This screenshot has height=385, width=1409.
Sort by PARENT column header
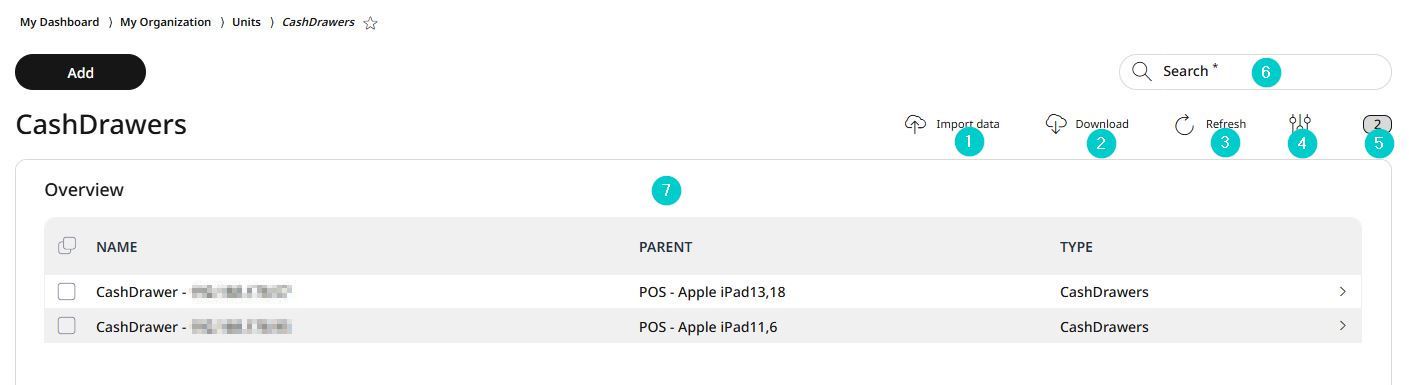tap(666, 247)
